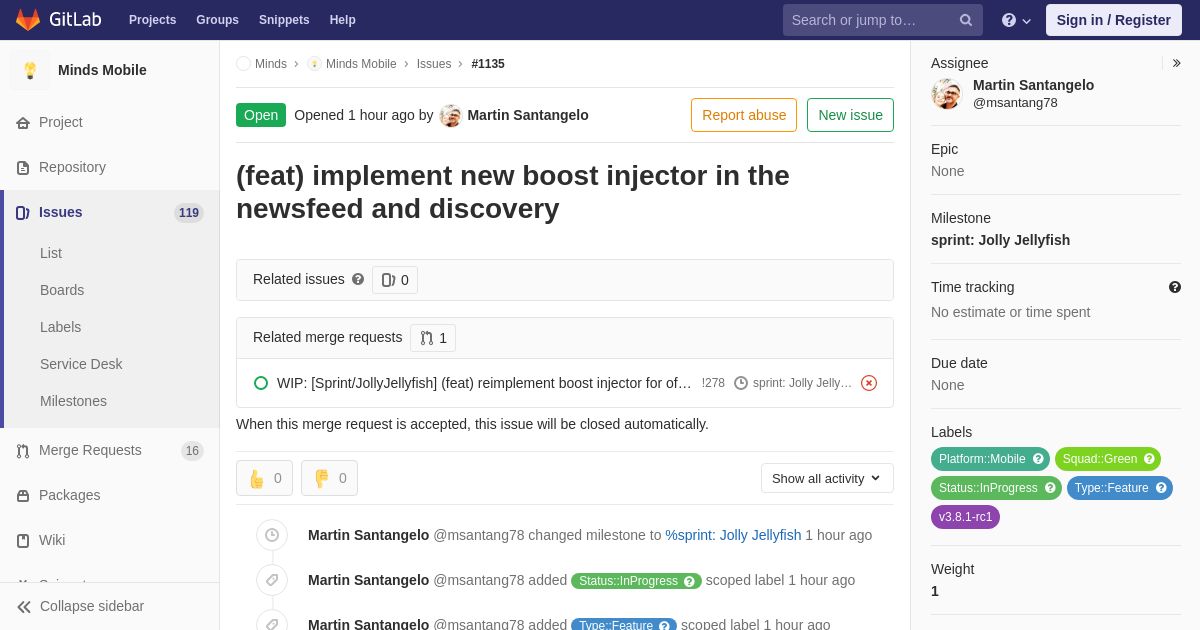
Task: Click the Issues sidebar icon
Action: (x=23, y=213)
